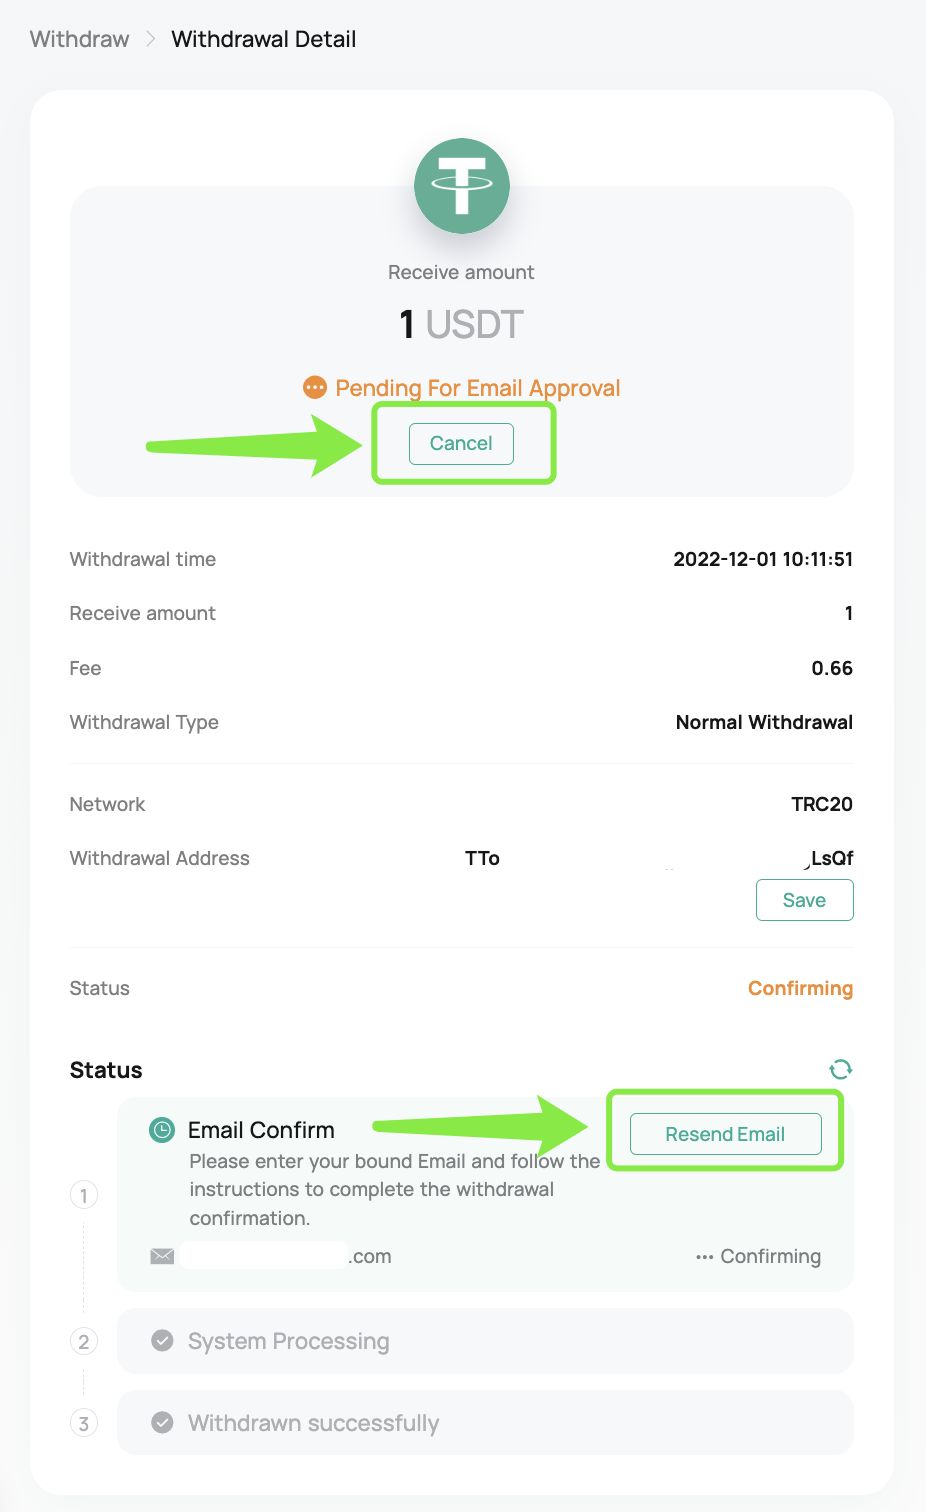926x1512 pixels.
Task: Select step 3 circle indicator
Action: pyautogui.click(x=84, y=1423)
